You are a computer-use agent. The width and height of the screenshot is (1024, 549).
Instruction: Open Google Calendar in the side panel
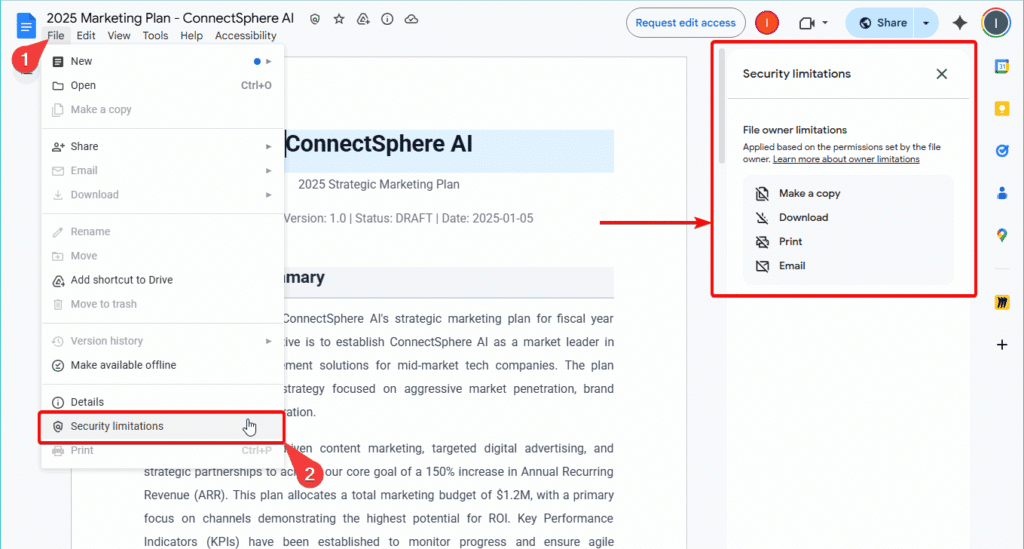click(x=1002, y=66)
